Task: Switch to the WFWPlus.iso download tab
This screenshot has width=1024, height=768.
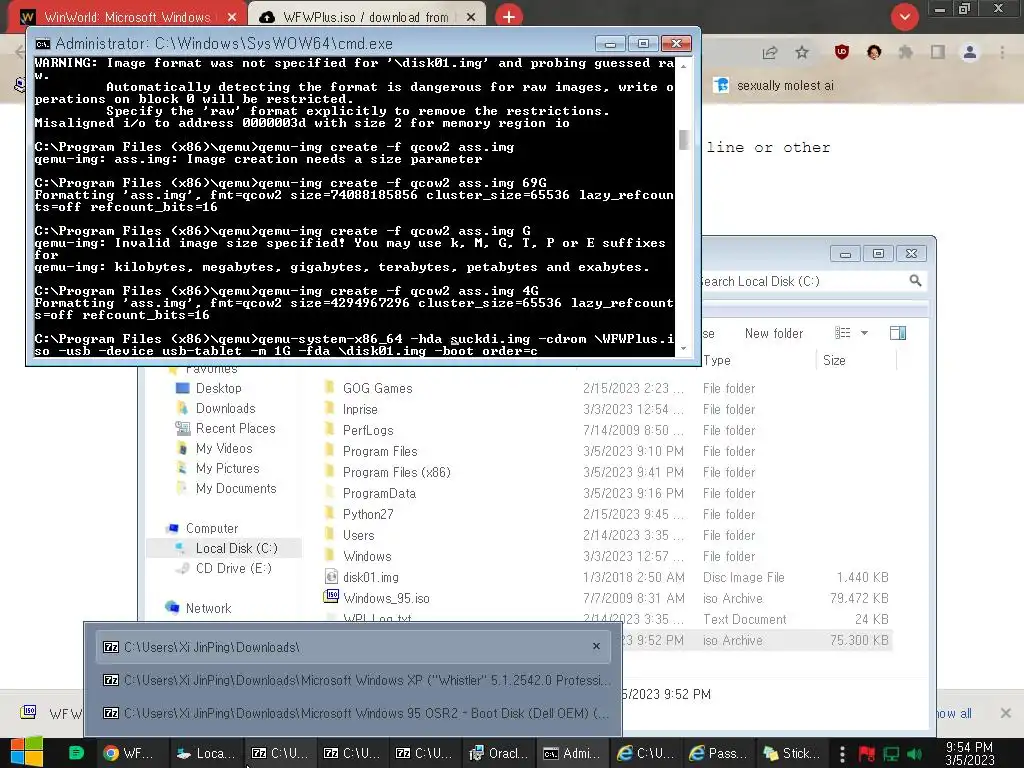Action: (x=366, y=17)
